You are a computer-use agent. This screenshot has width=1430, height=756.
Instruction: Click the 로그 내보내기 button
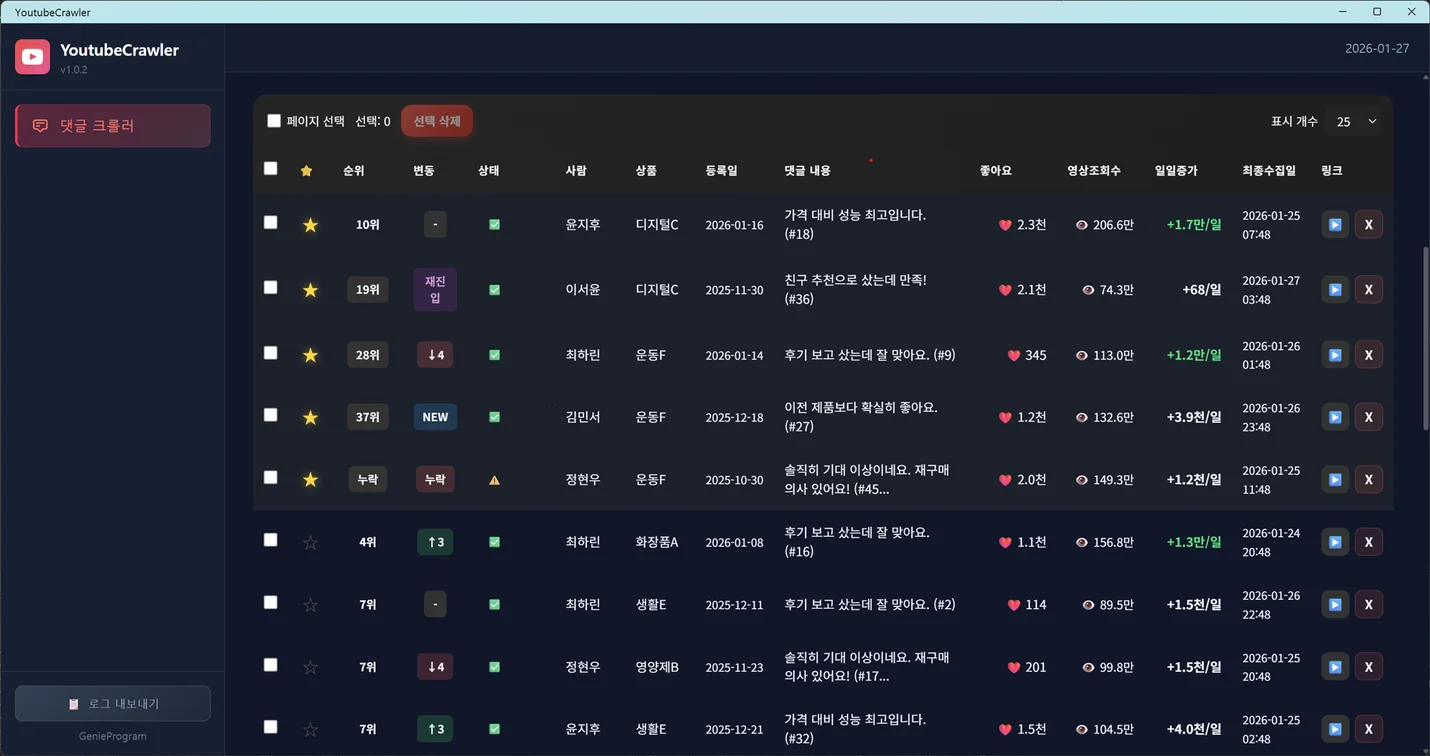113,704
